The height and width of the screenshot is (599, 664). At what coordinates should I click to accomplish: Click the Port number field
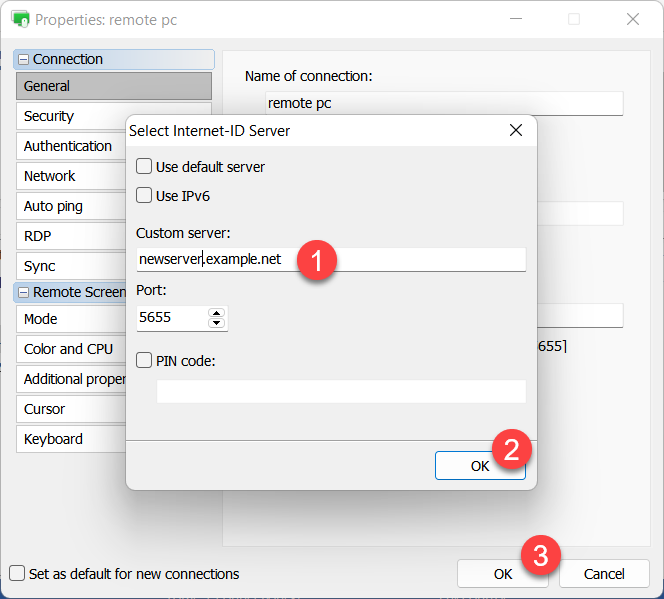pos(171,318)
